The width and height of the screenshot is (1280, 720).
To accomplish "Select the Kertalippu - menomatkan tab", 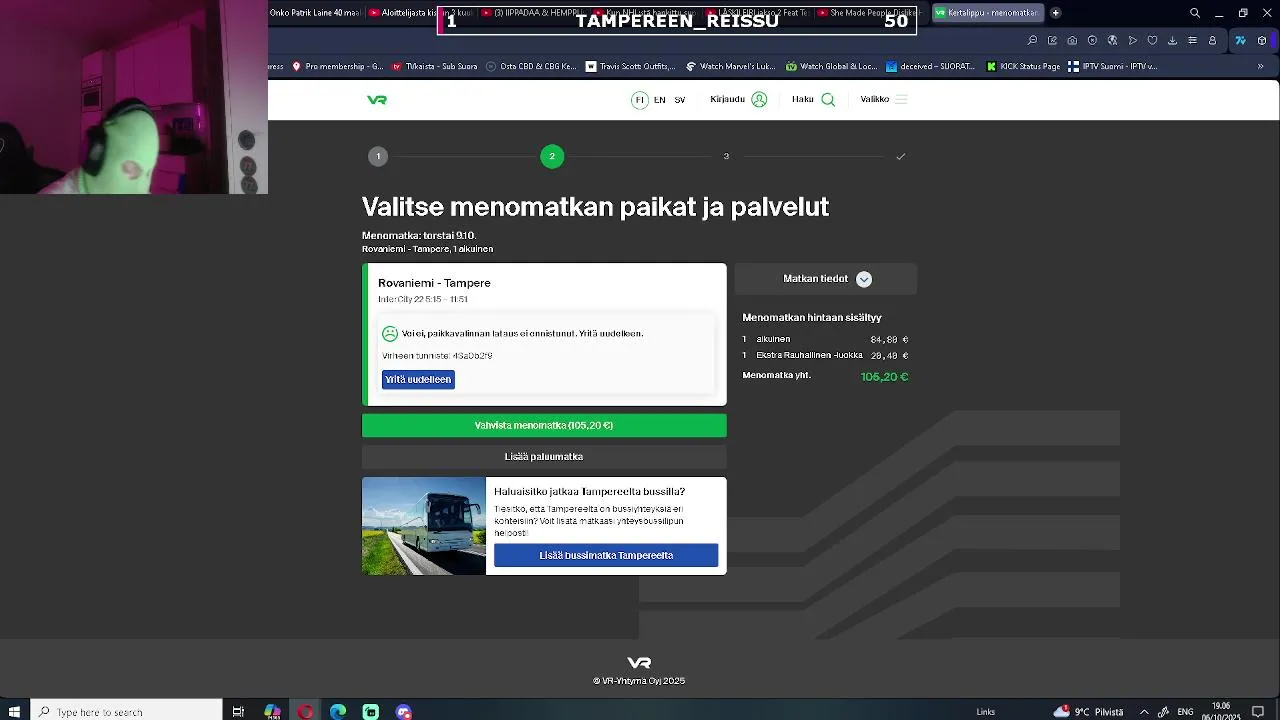I will [x=988, y=13].
